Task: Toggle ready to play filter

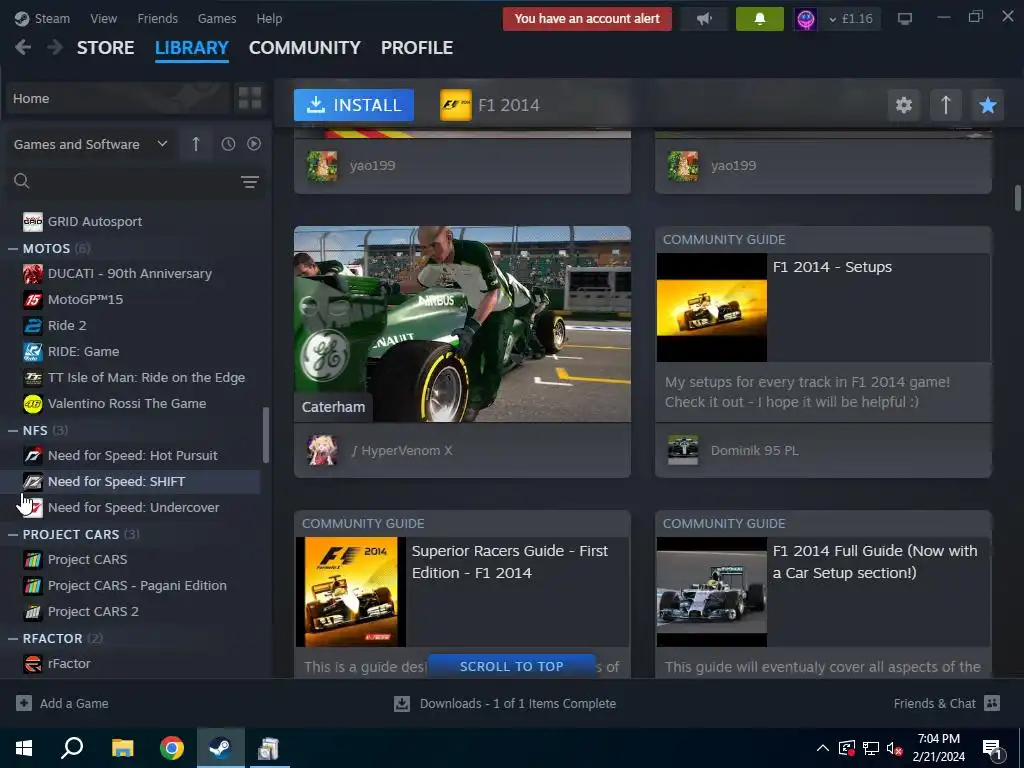Action: pos(254,144)
